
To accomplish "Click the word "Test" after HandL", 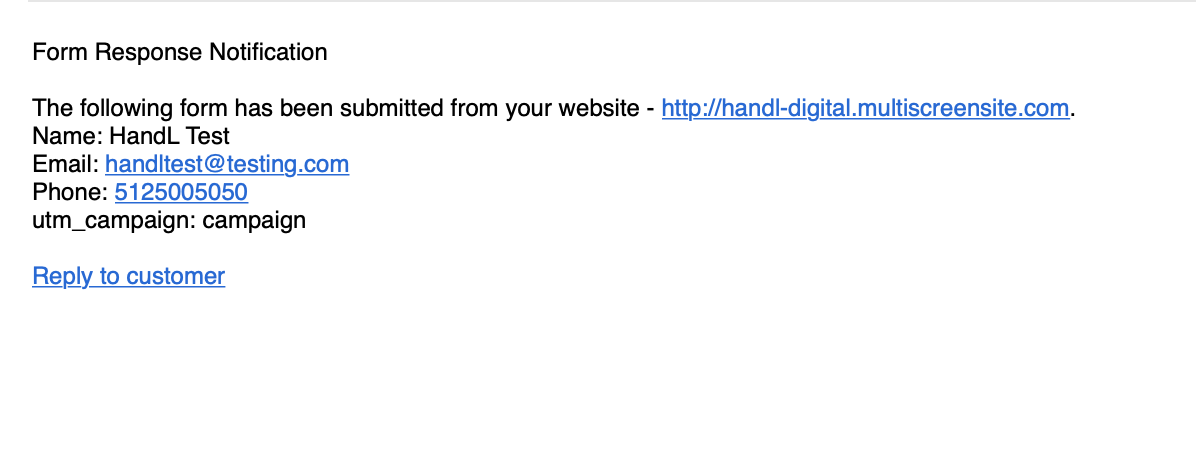I will tap(208, 136).
